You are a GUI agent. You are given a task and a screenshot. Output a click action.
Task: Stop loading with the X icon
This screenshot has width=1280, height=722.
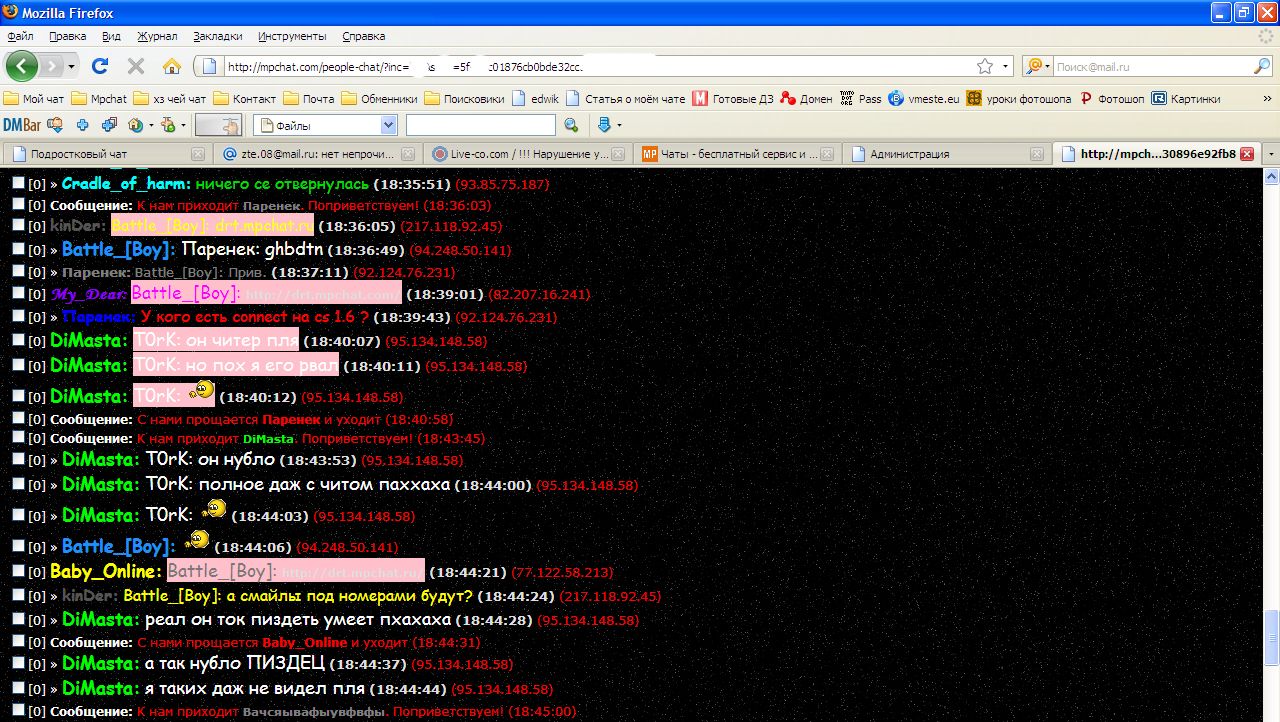click(136, 66)
